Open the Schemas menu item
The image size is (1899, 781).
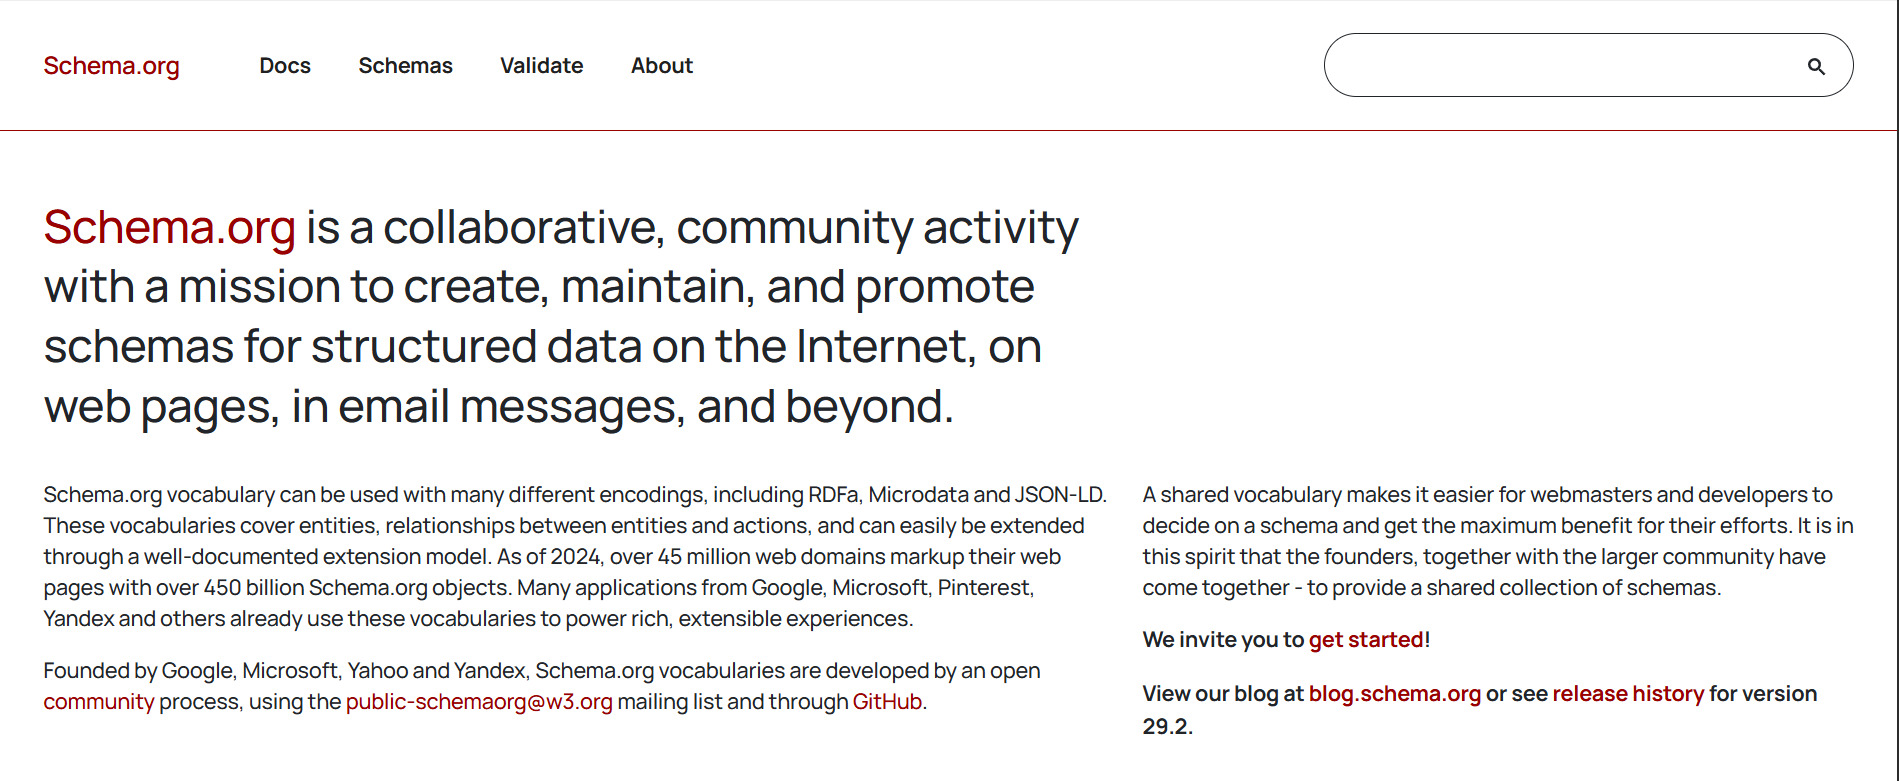point(405,66)
